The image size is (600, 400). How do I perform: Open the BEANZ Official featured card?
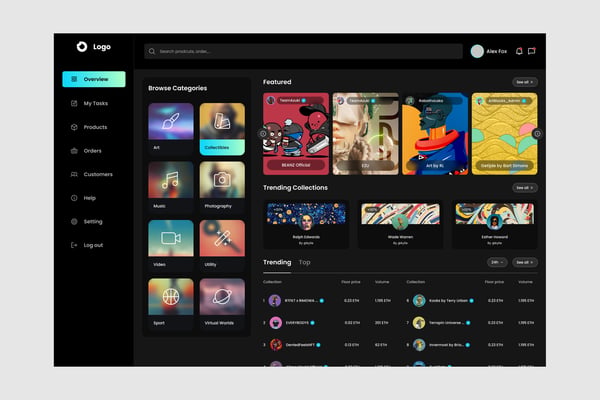(296, 134)
